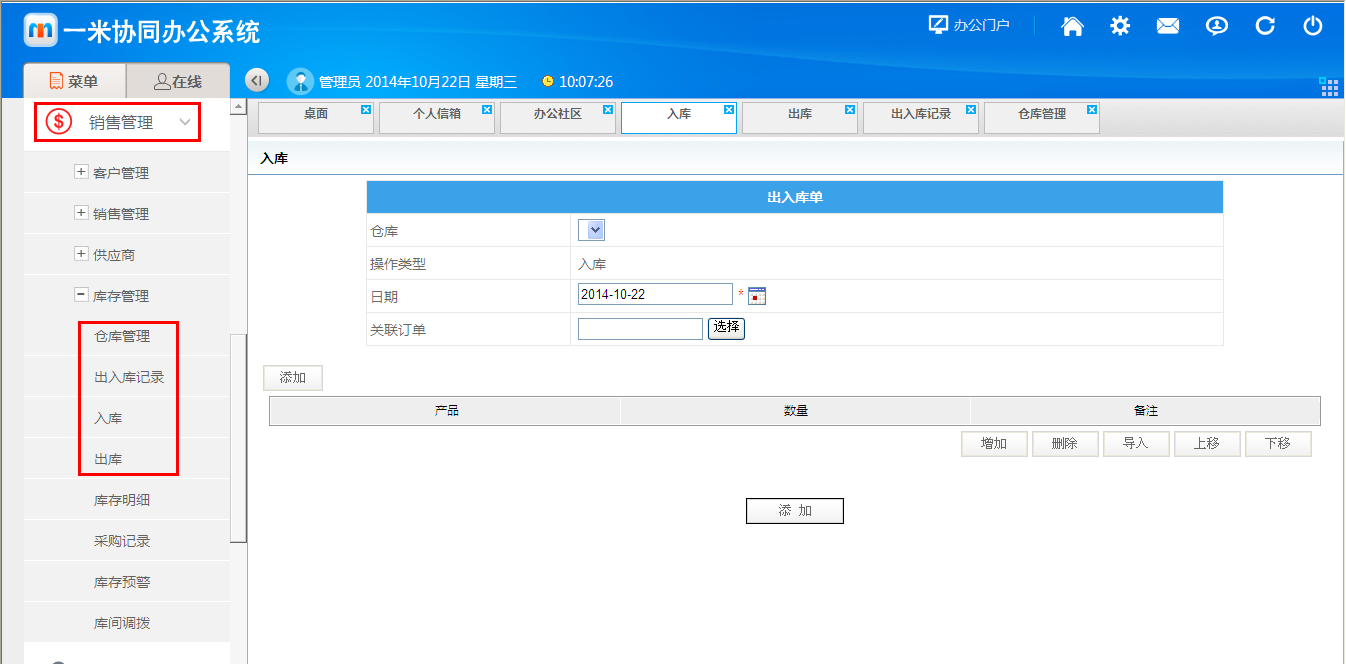Close the 出库 tab
The height and width of the screenshot is (664, 1346).
(x=850, y=109)
